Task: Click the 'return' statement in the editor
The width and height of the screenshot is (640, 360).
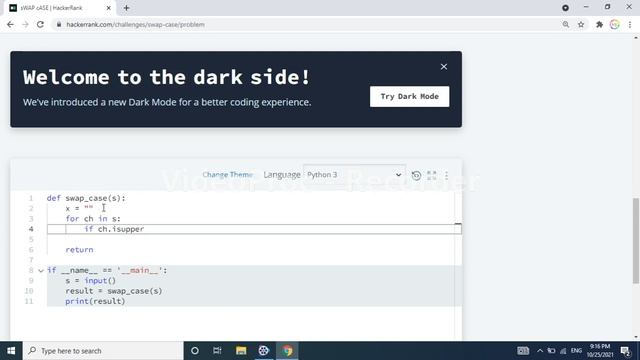Action: point(79,250)
